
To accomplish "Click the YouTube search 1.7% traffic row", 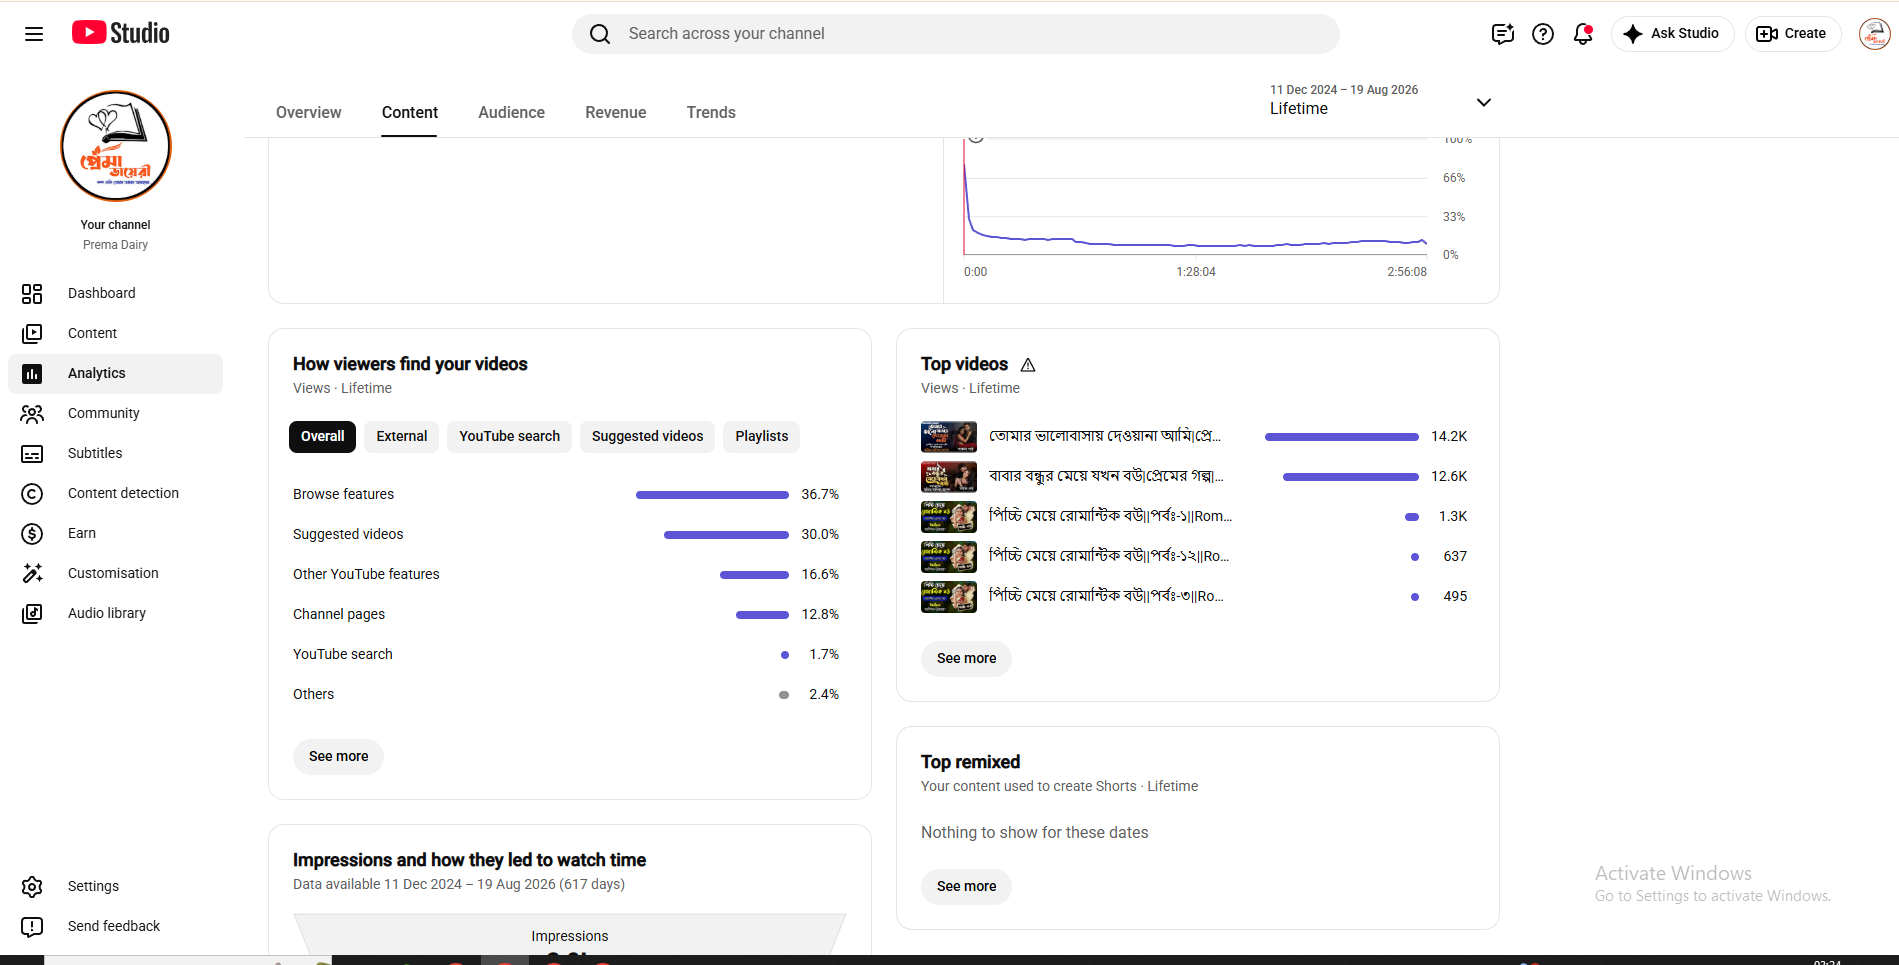I will pos(566,654).
